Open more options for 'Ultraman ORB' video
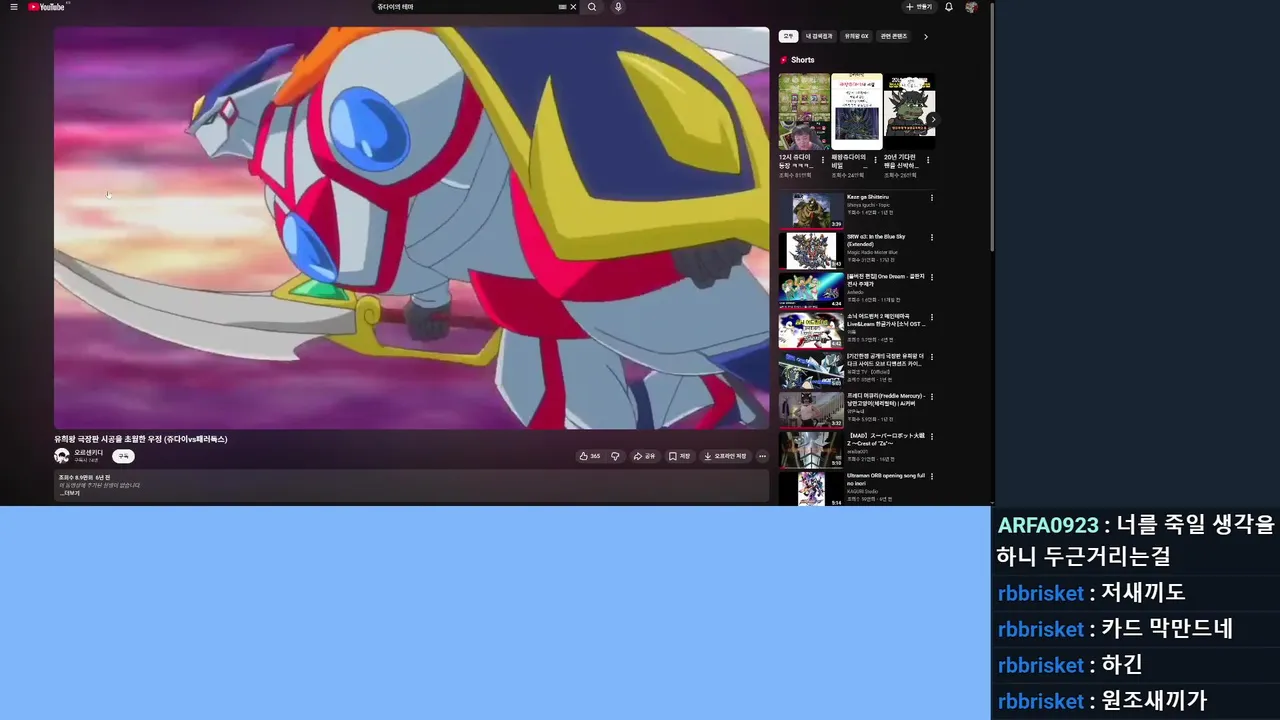1280x720 pixels. 932,475
